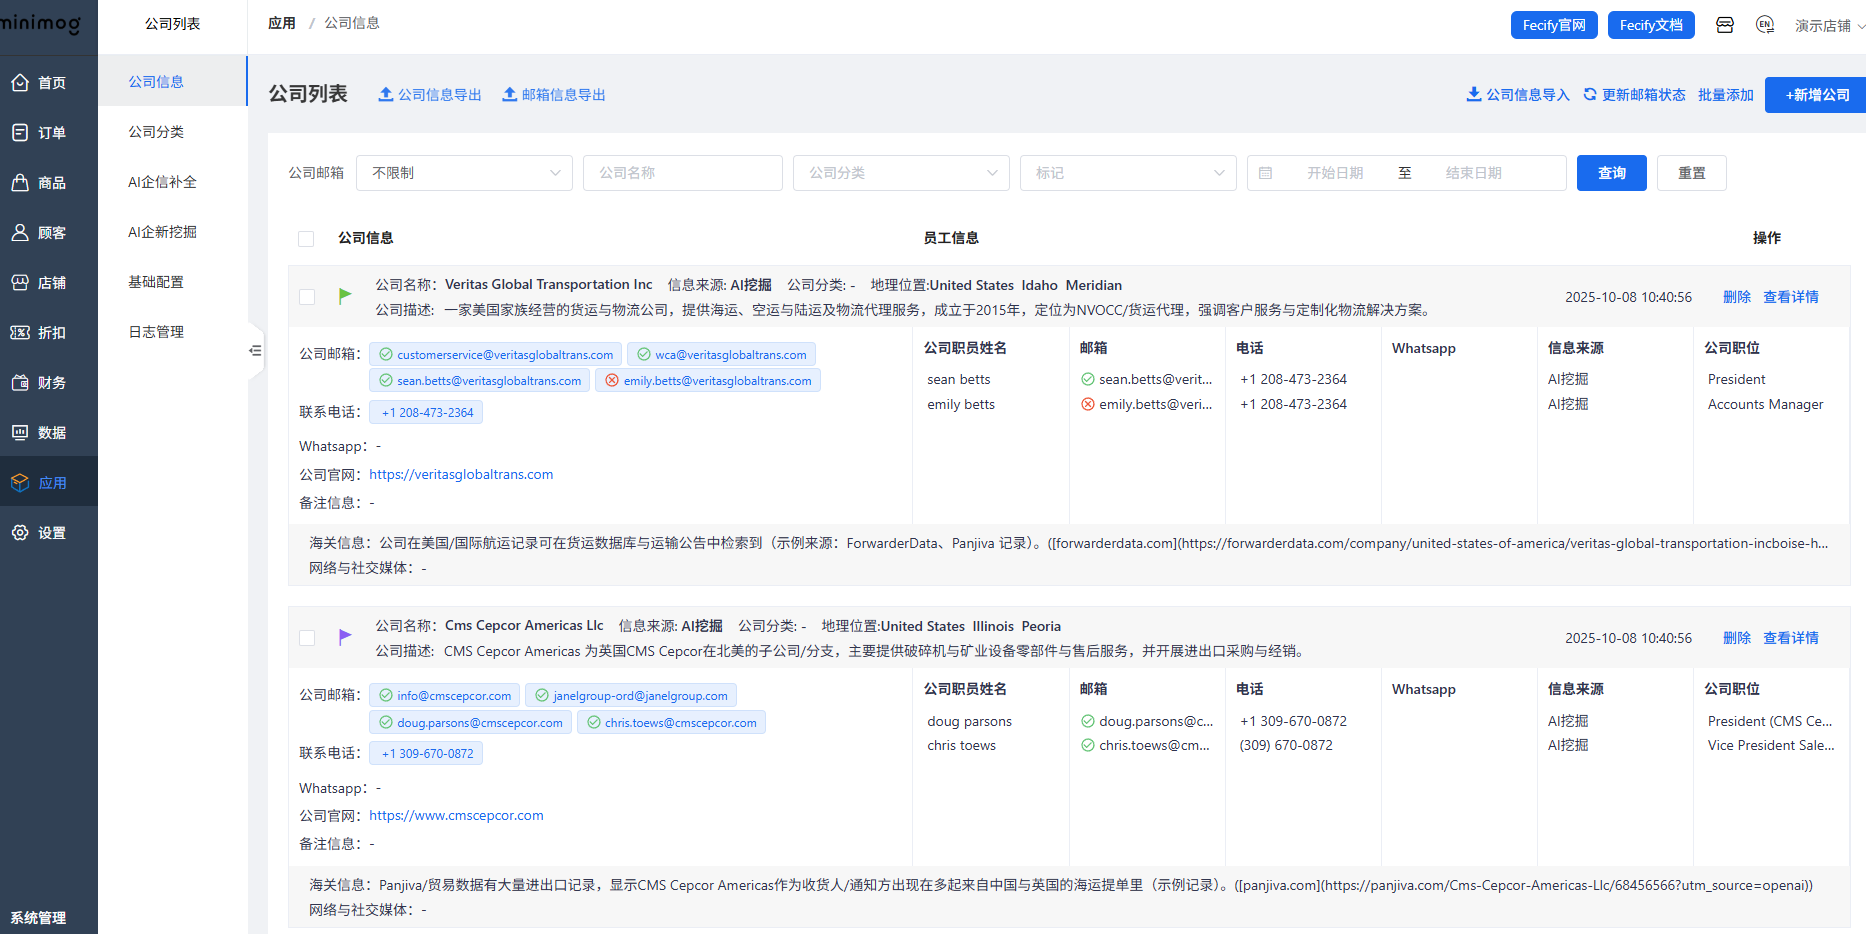Toggle the select-all checkbox in table header
Image resolution: width=1866 pixels, height=934 pixels.
point(306,239)
